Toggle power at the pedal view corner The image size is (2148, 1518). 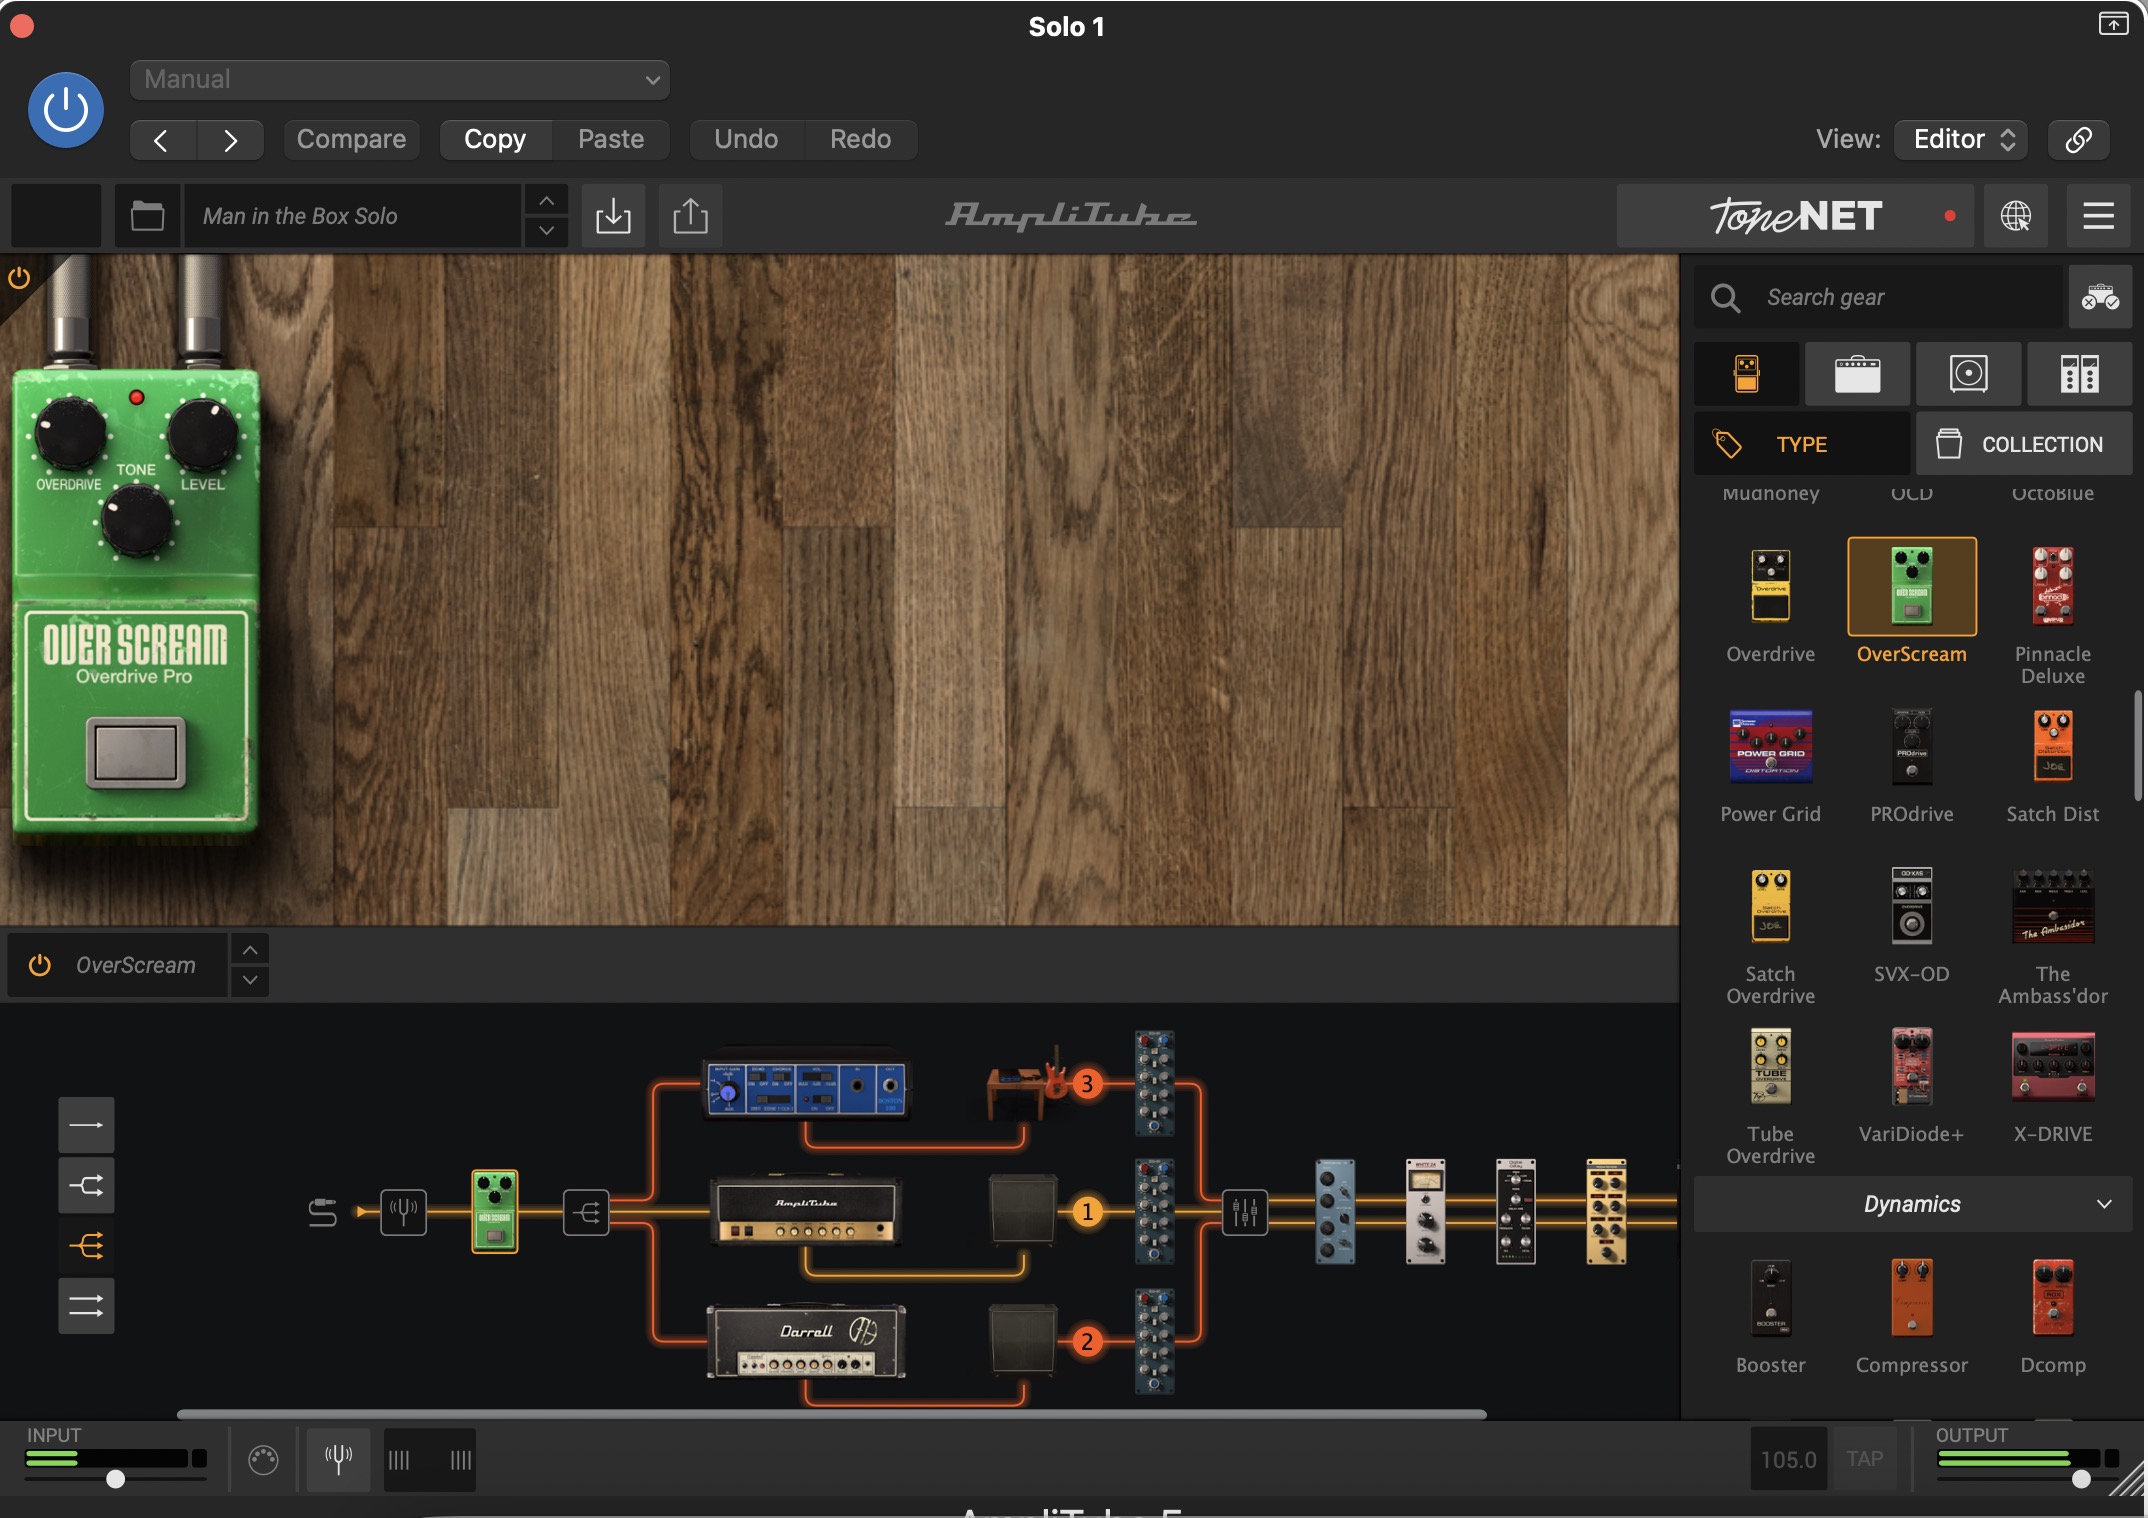point(19,278)
